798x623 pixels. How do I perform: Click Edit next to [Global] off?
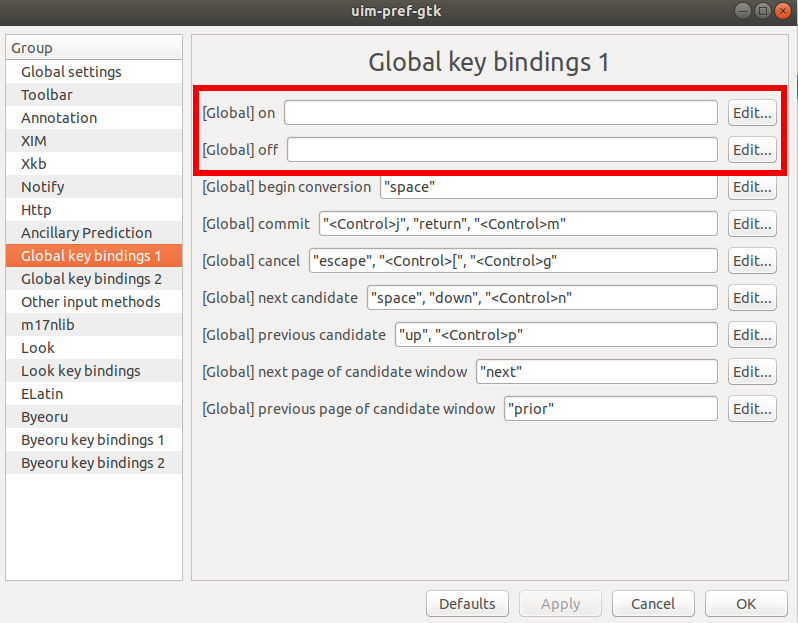point(752,150)
